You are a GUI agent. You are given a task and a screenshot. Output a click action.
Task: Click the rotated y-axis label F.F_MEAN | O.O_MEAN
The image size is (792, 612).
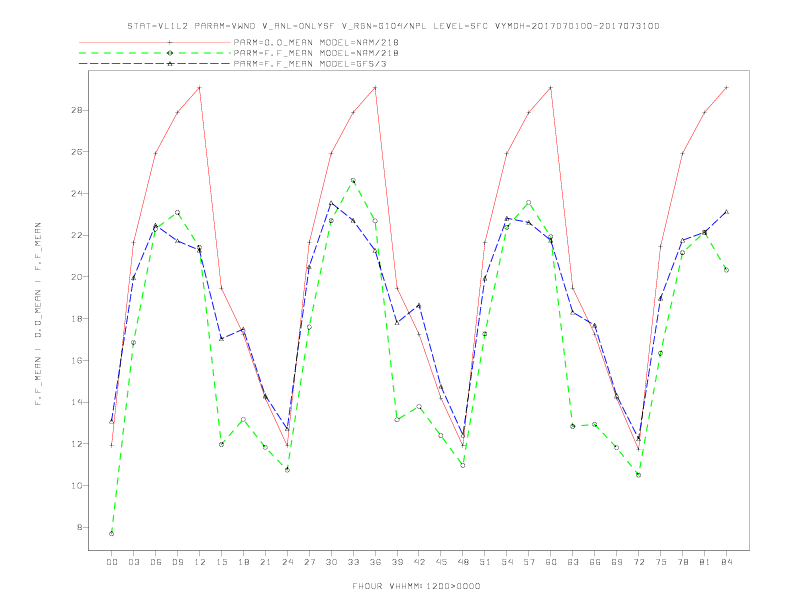tap(38, 314)
